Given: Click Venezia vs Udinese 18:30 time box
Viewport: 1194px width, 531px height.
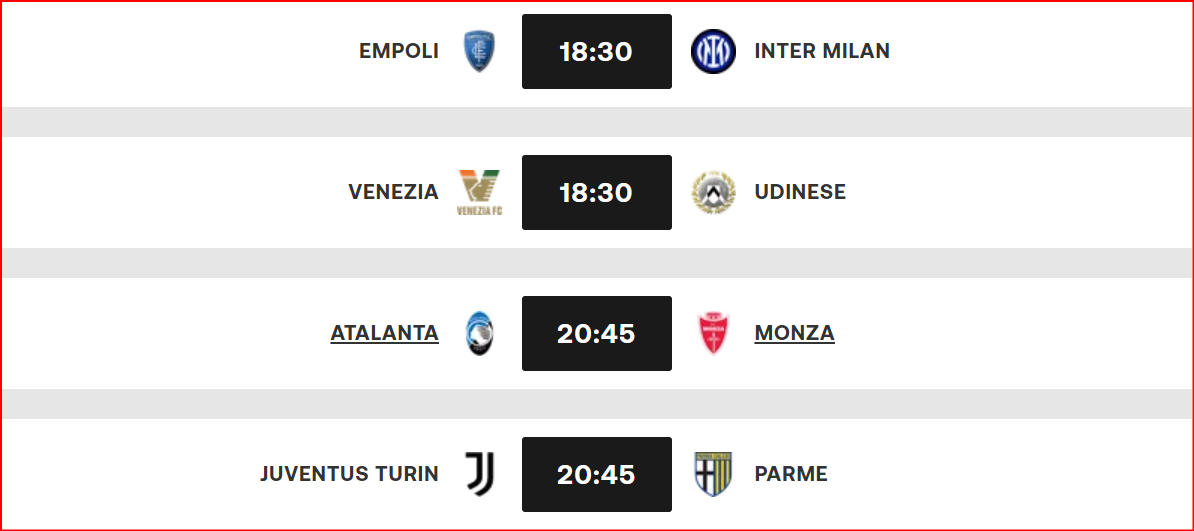Looking at the screenshot, I should 597,193.
